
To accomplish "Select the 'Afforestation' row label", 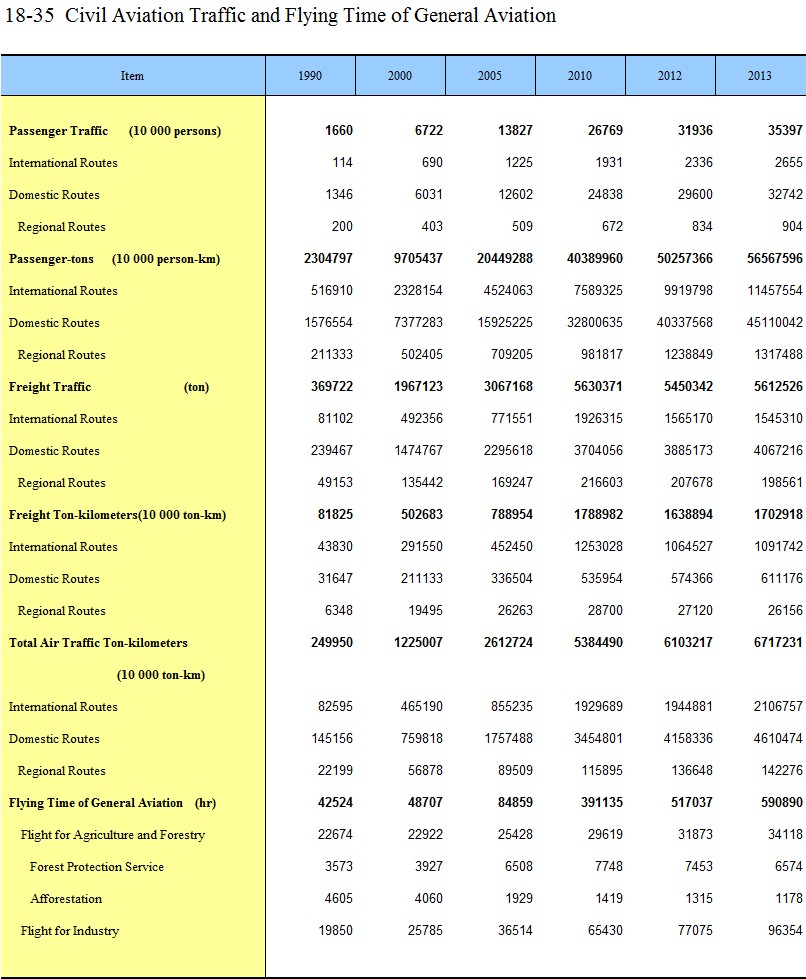I will tap(66, 899).
